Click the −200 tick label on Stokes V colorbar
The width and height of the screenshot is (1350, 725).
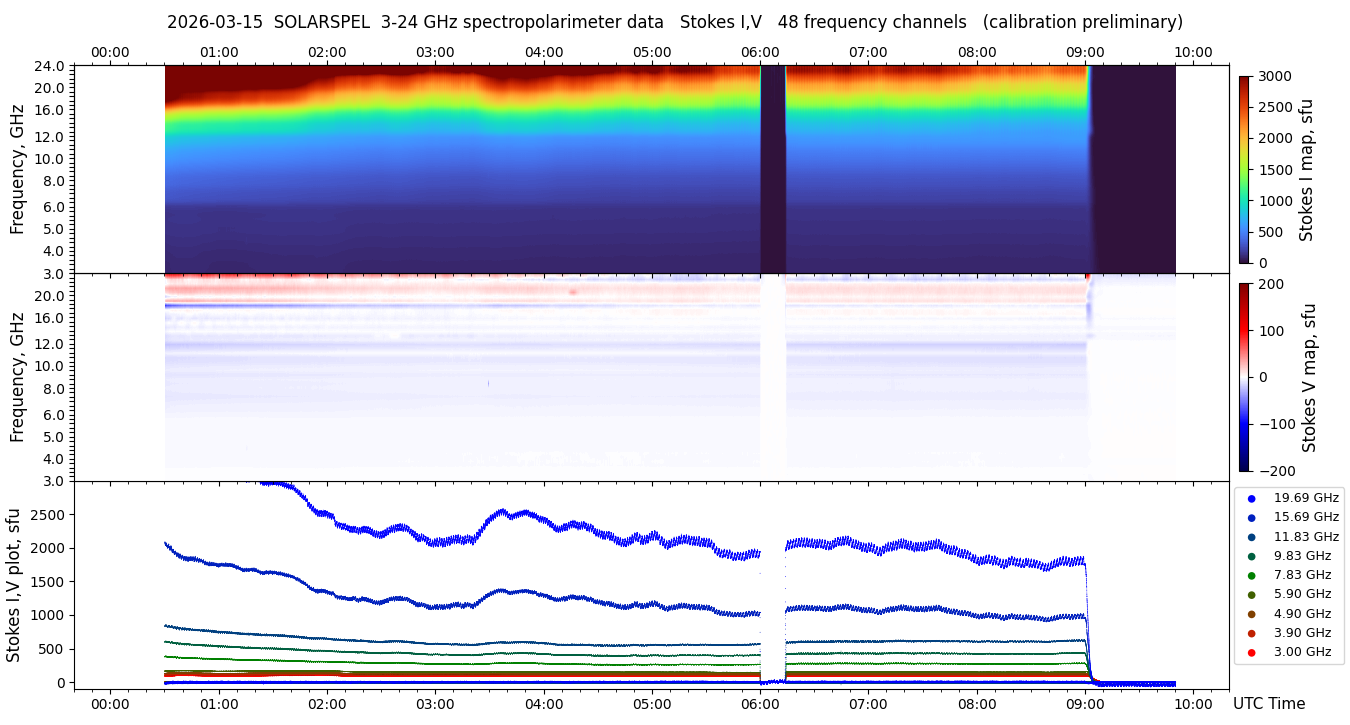coord(1279,470)
